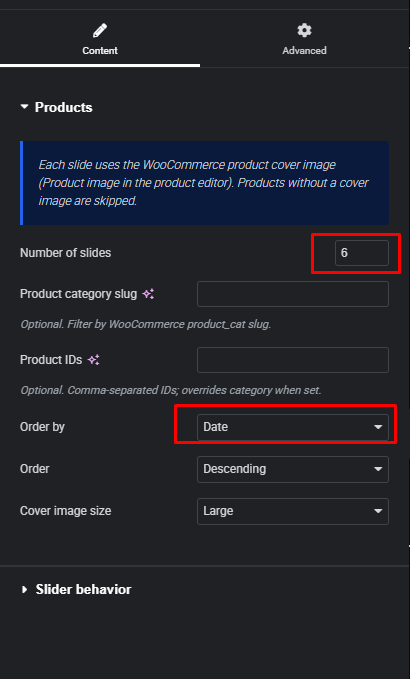Switch to the Content tab label

click(100, 51)
